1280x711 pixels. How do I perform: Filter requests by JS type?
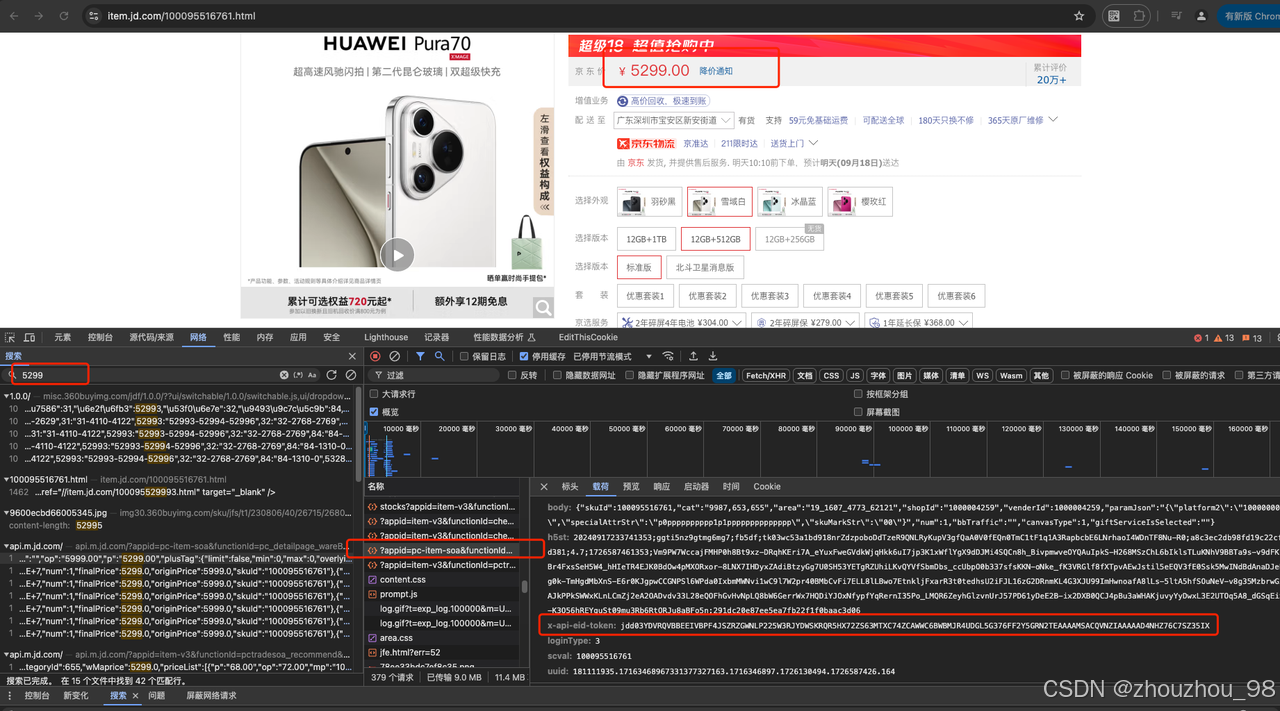tap(854, 376)
